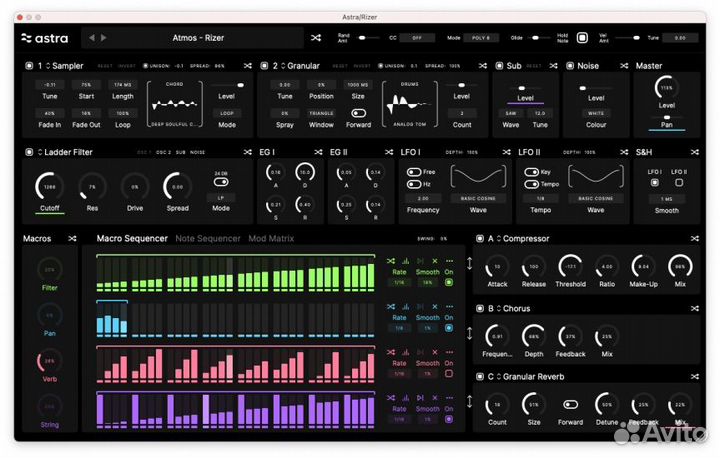Click play-step icon on purple String lane
The width and height of the screenshot is (720, 458).
[420, 397]
